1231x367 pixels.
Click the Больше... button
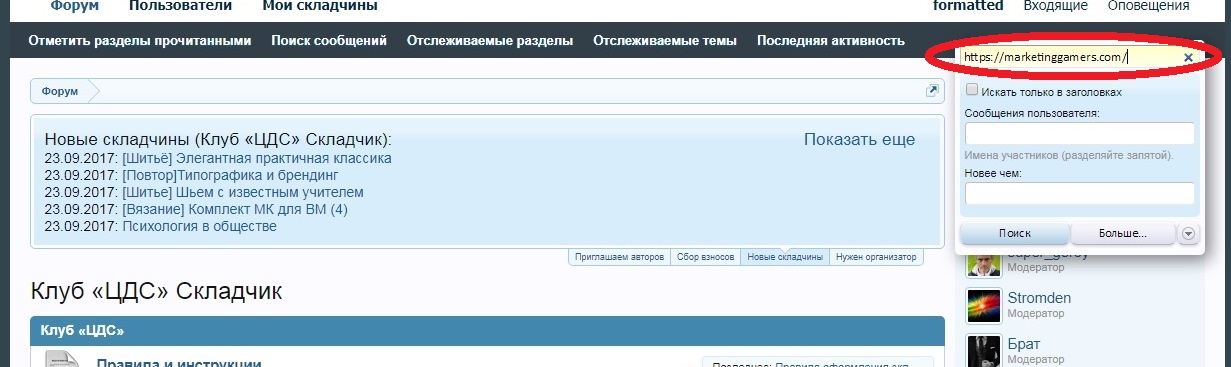1123,233
